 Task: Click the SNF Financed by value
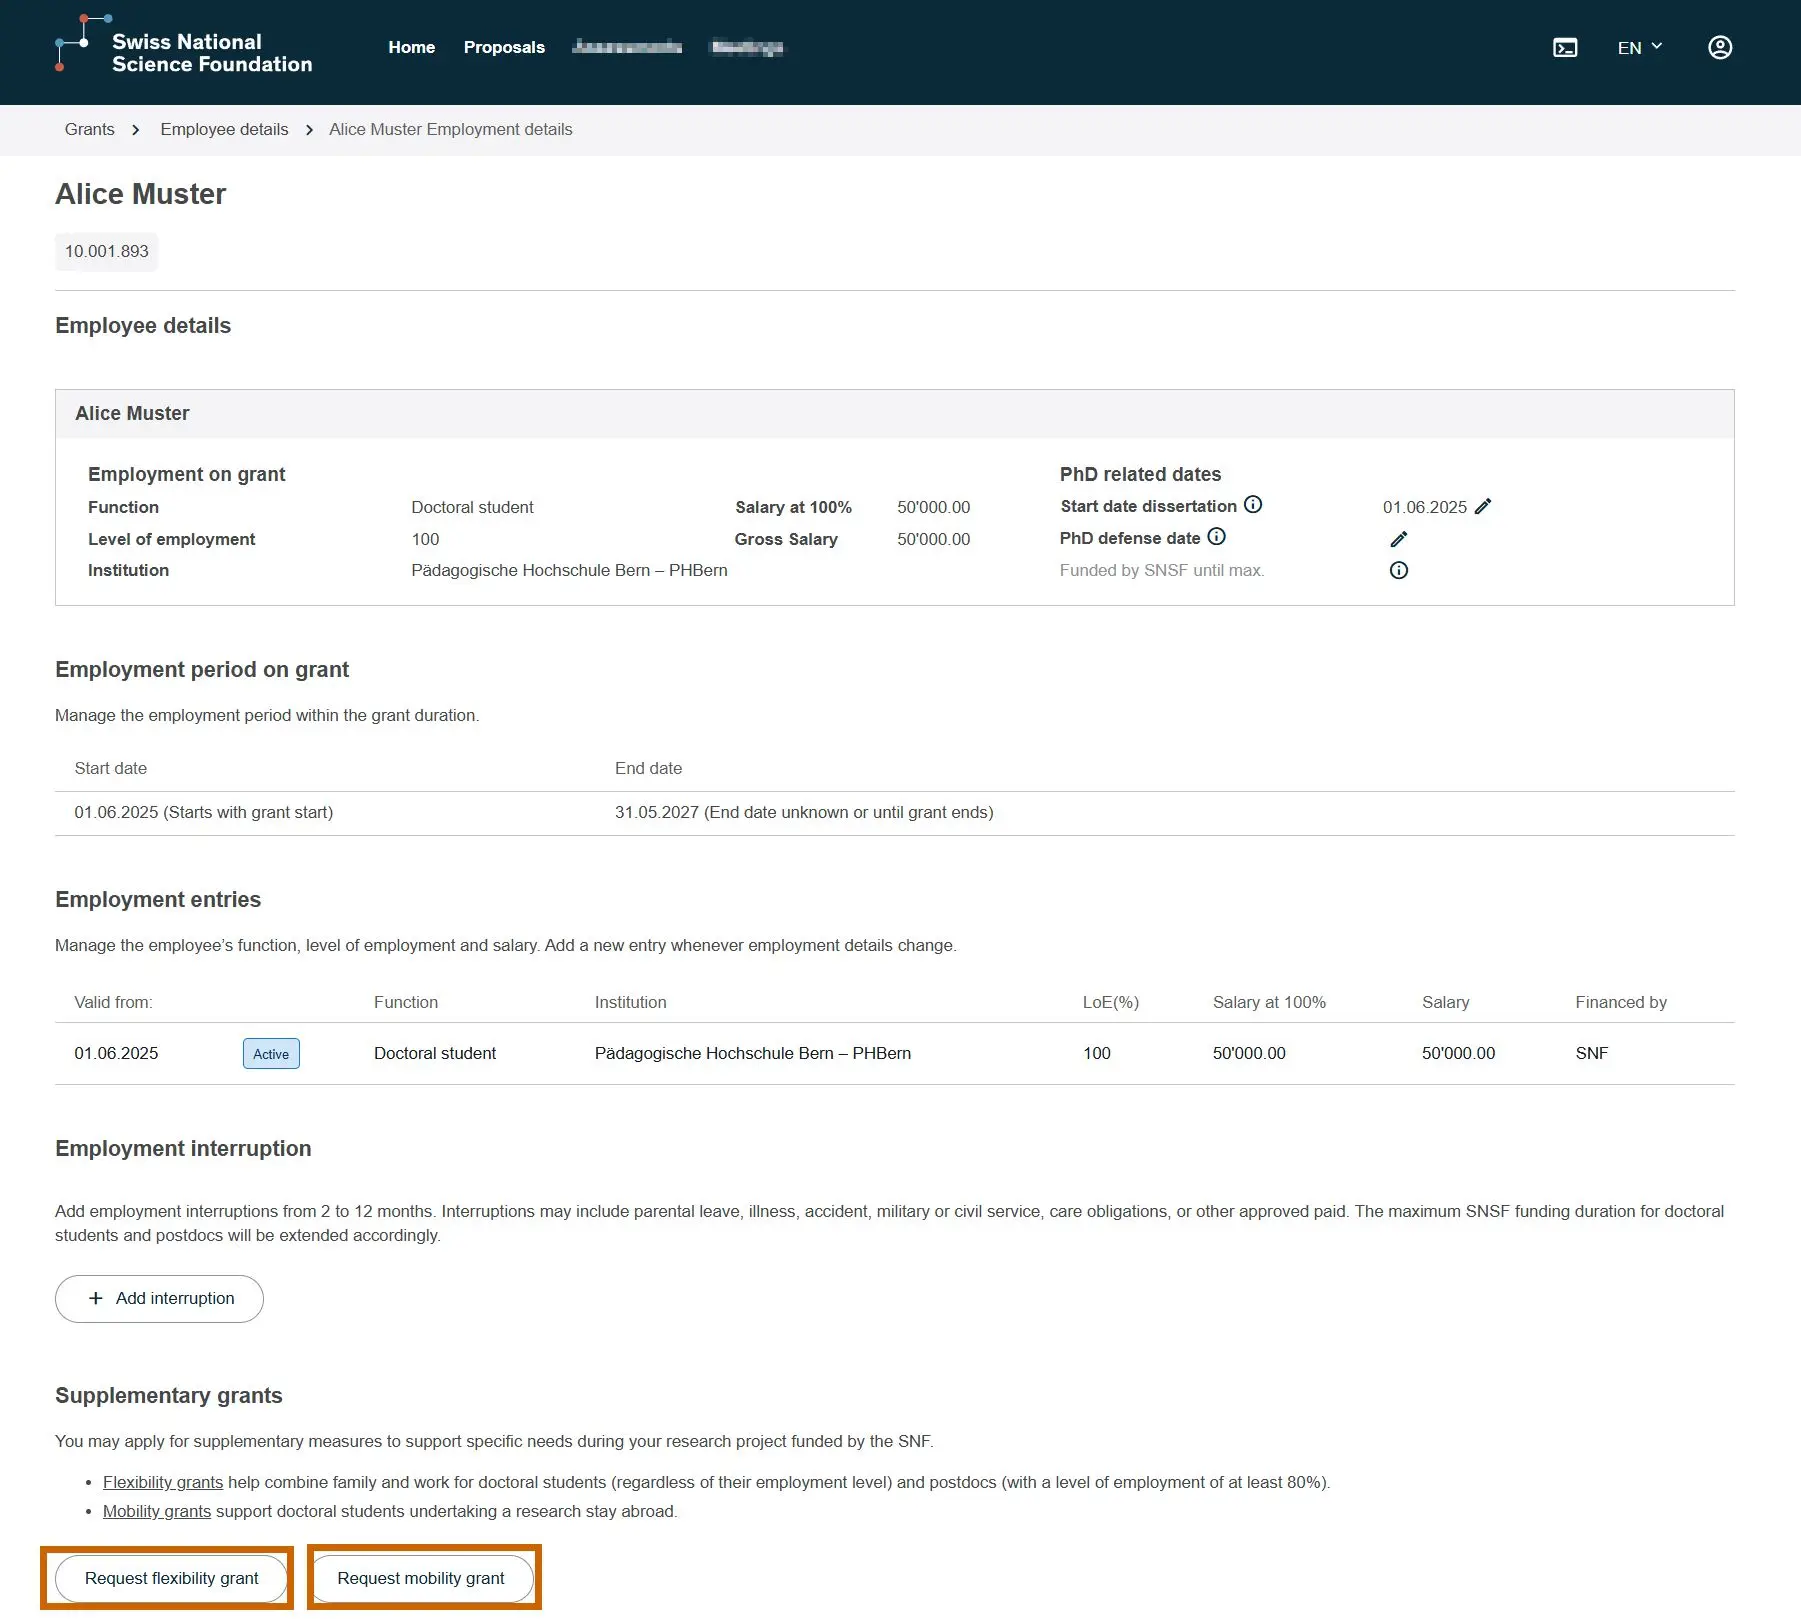1592,1054
